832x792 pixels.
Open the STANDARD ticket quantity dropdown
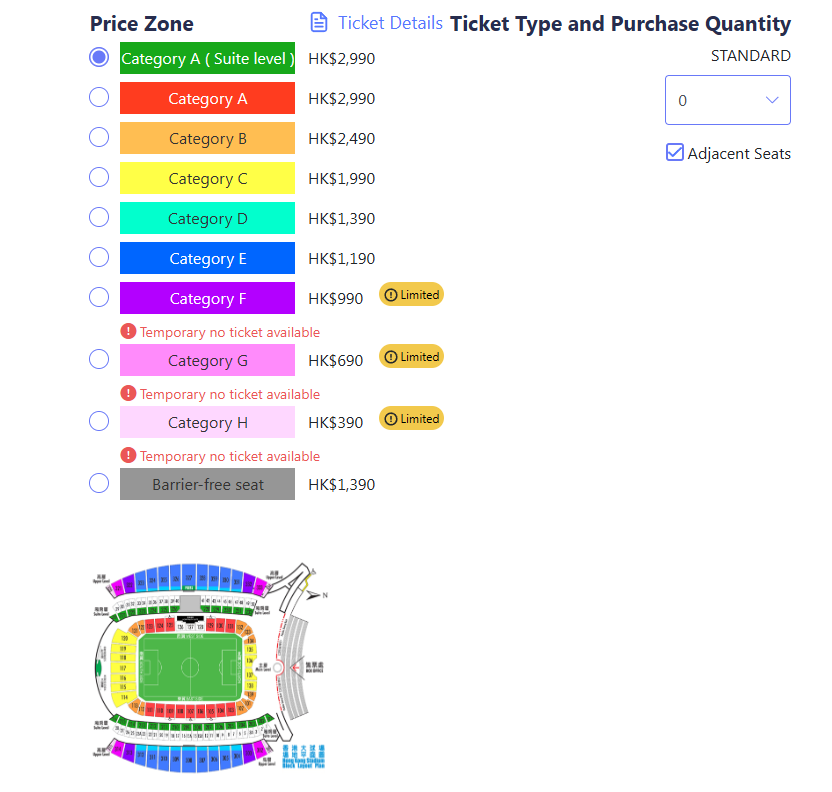(727, 100)
